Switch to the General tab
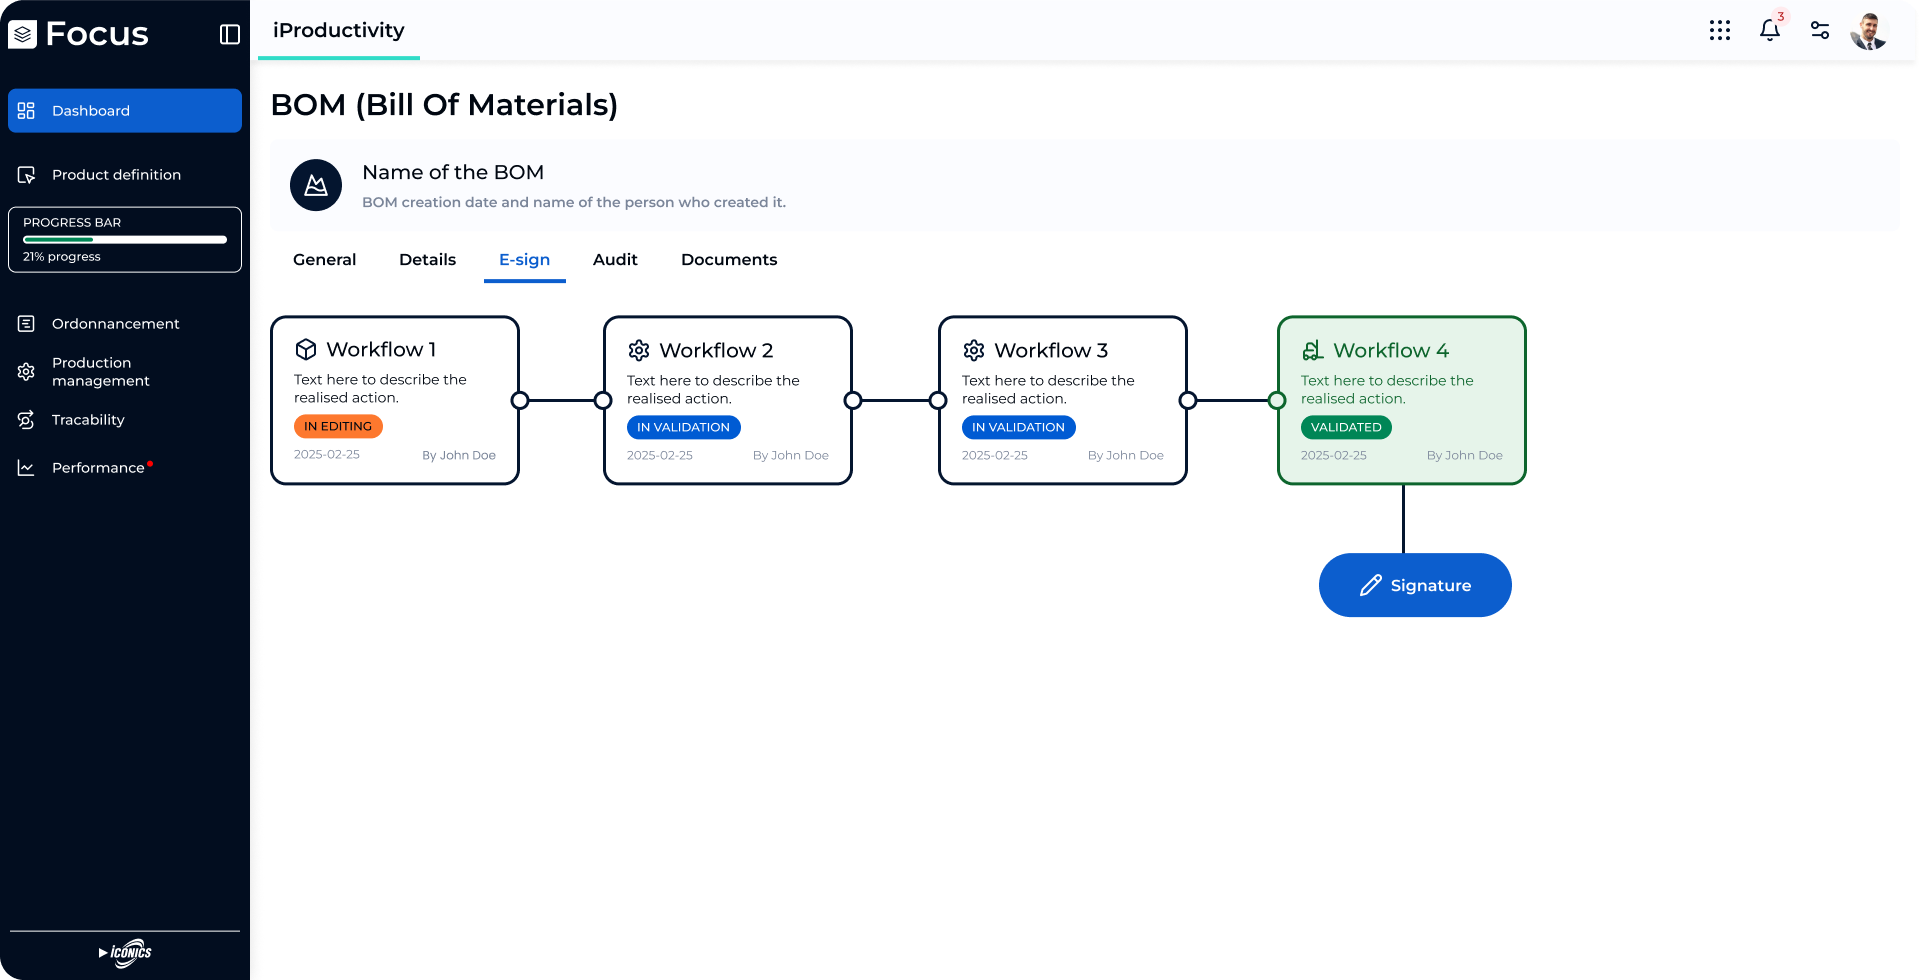The width and height of the screenshot is (1920, 980). coord(324,260)
